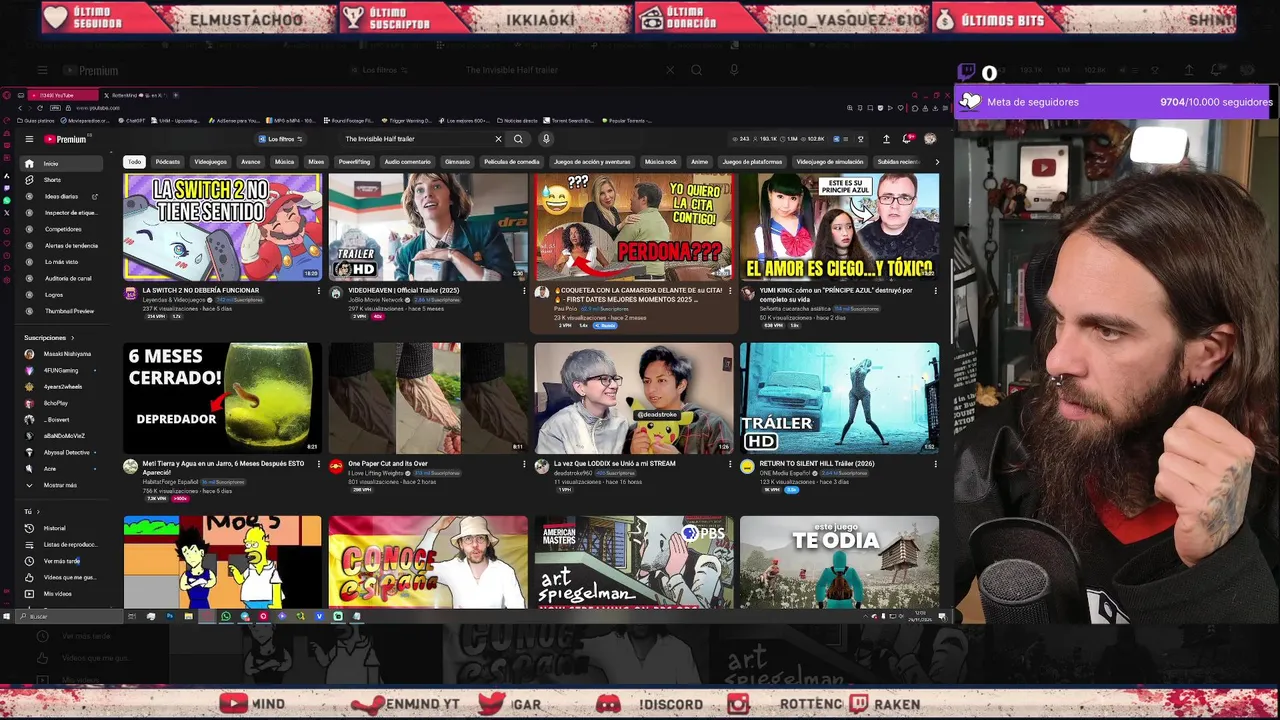This screenshot has width=1280, height=720.
Task: Open the CONOCE España thumbnail
Action: 428,562
